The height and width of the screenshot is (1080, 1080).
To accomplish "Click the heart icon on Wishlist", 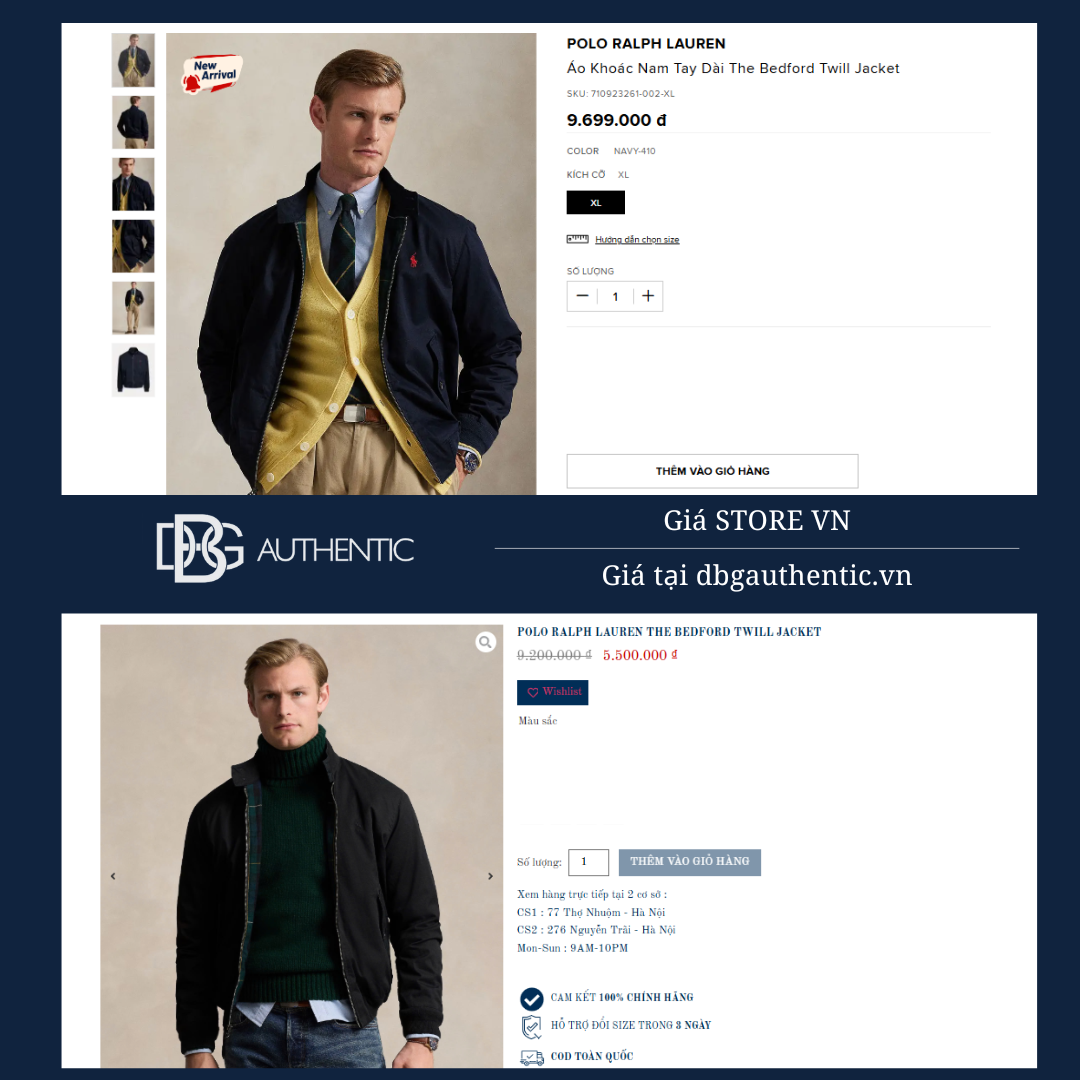I will 532,692.
